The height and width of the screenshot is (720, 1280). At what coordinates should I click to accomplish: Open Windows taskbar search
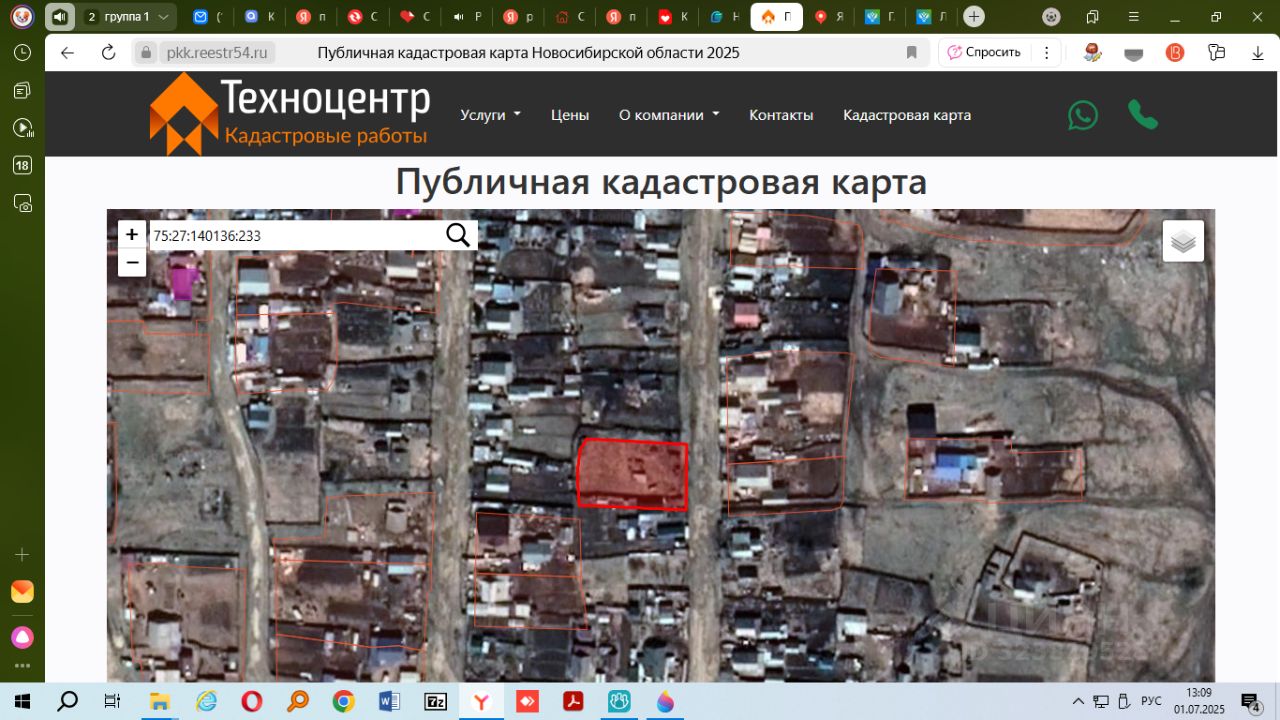(68, 701)
